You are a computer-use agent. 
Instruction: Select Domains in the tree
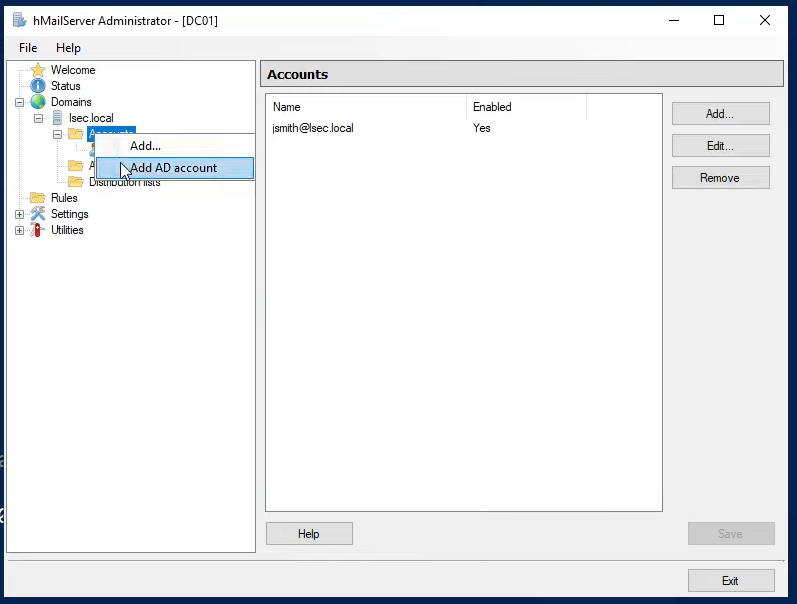coord(71,102)
